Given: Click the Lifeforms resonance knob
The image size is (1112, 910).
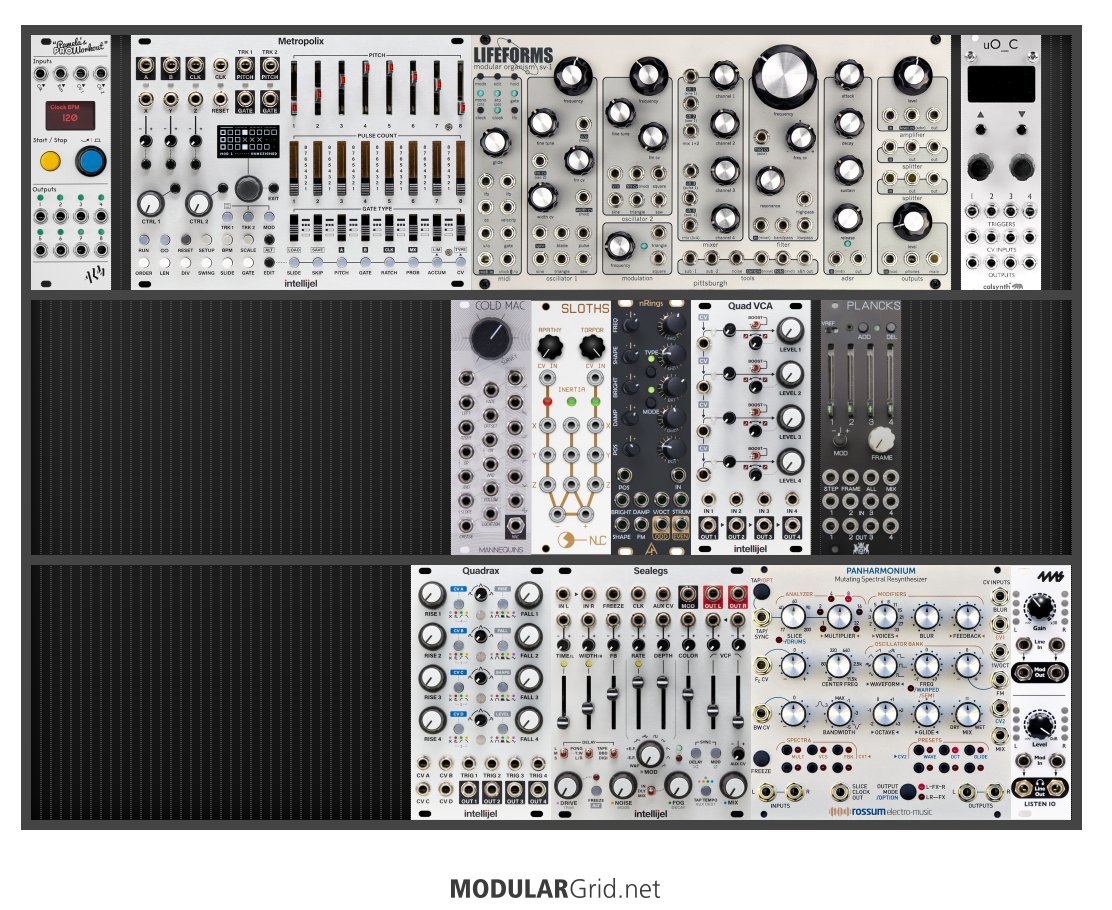Looking at the screenshot, I should (x=769, y=182).
